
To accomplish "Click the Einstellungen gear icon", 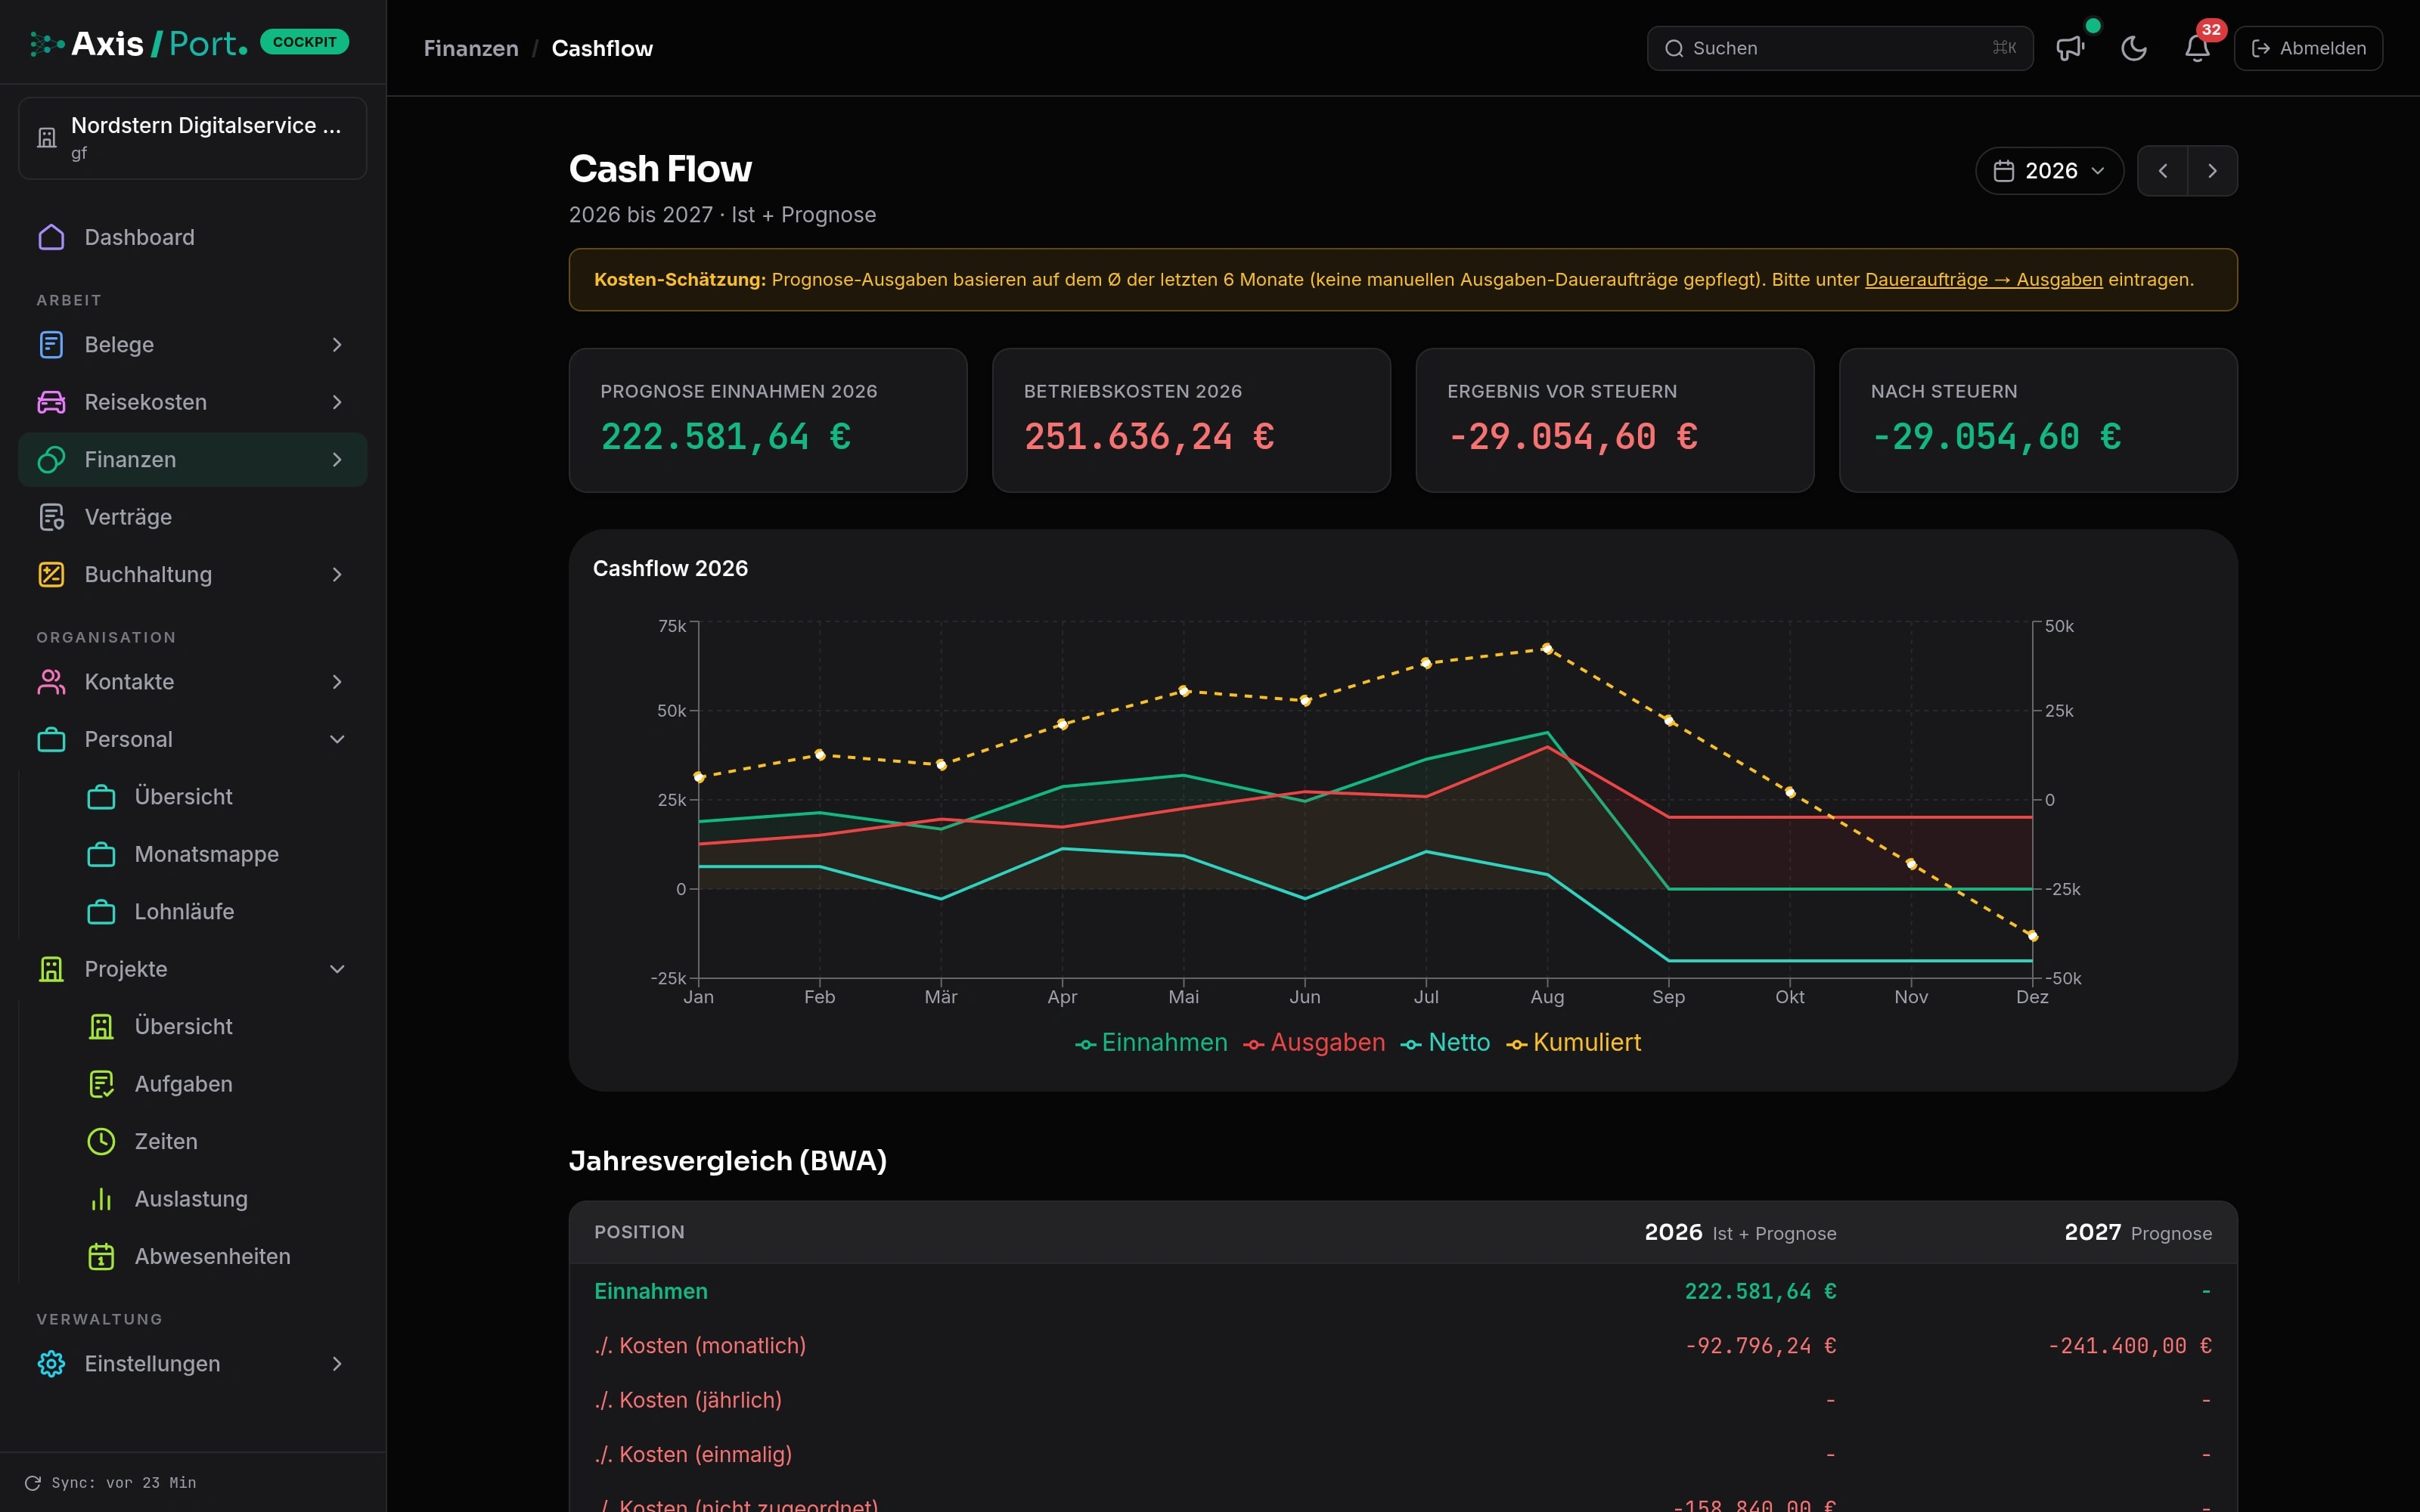I will pos(51,1364).
